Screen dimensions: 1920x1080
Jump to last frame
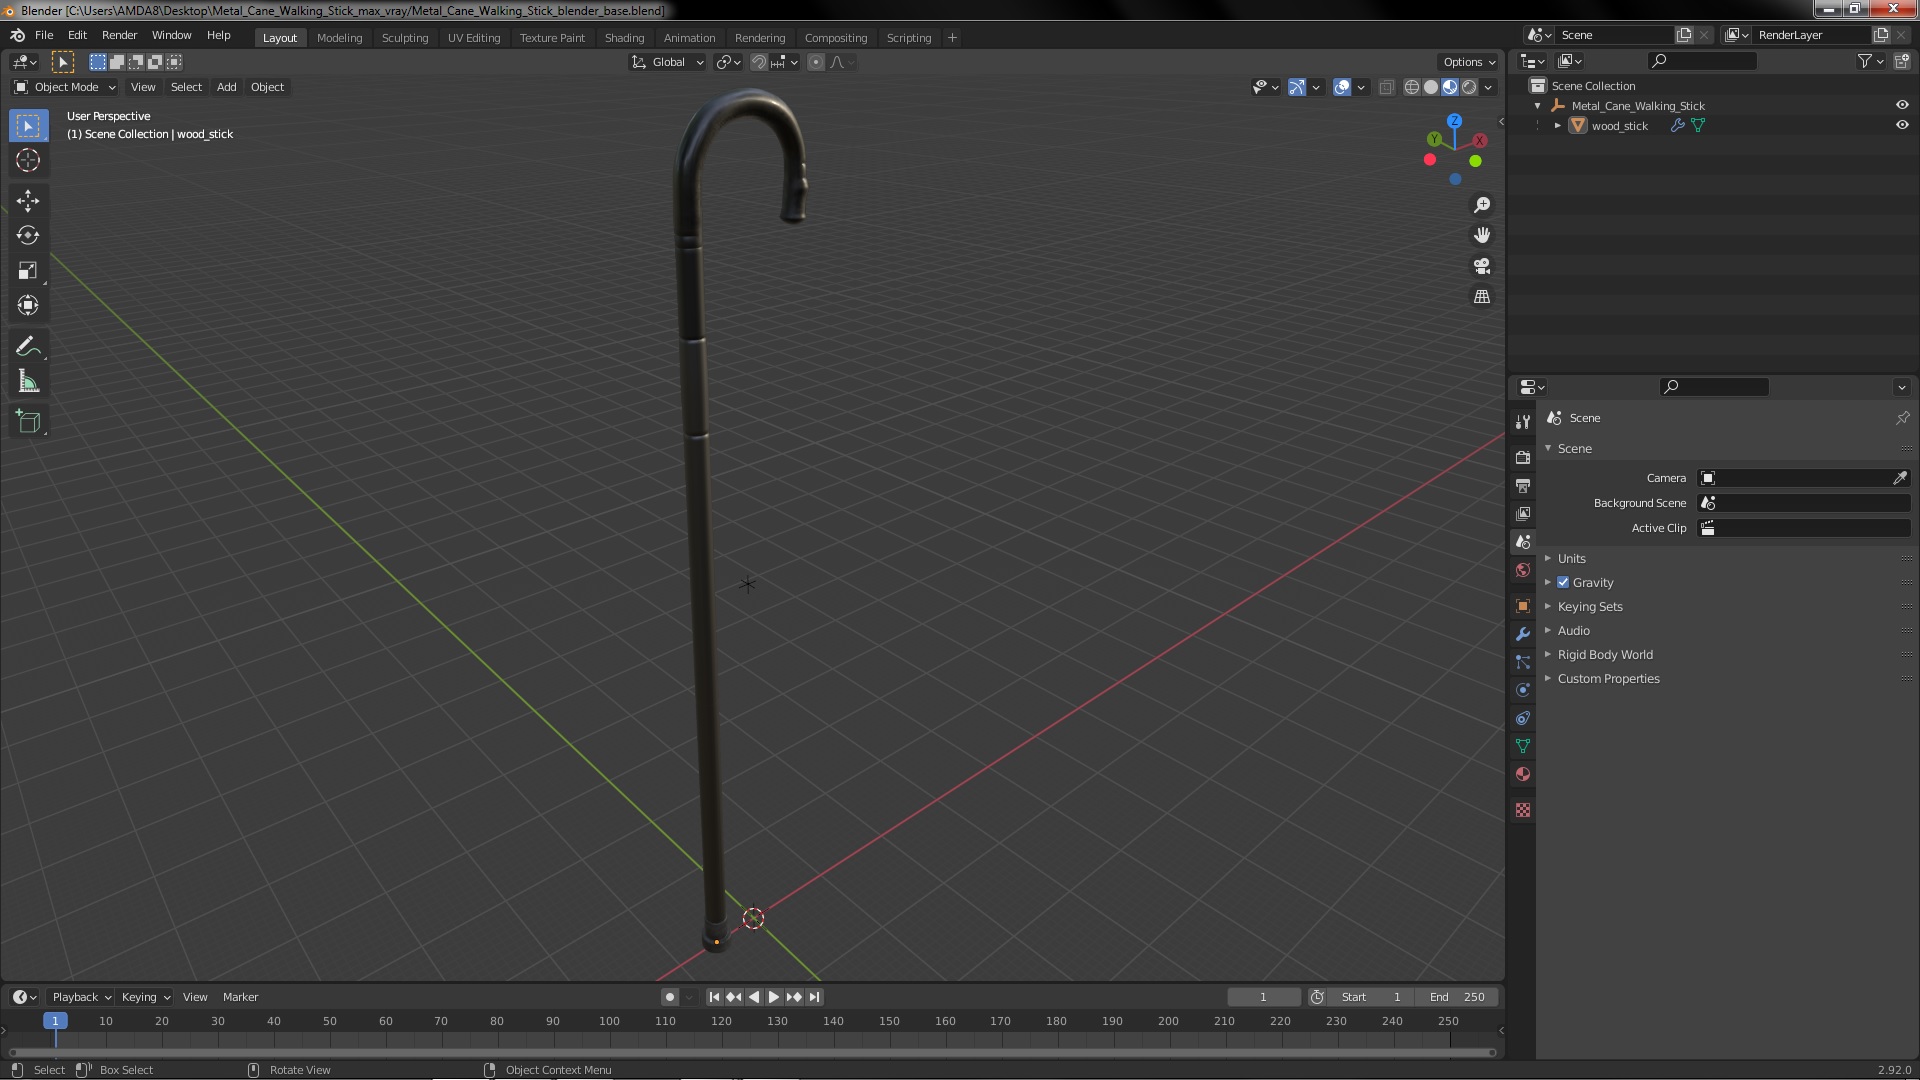(814, 997)
